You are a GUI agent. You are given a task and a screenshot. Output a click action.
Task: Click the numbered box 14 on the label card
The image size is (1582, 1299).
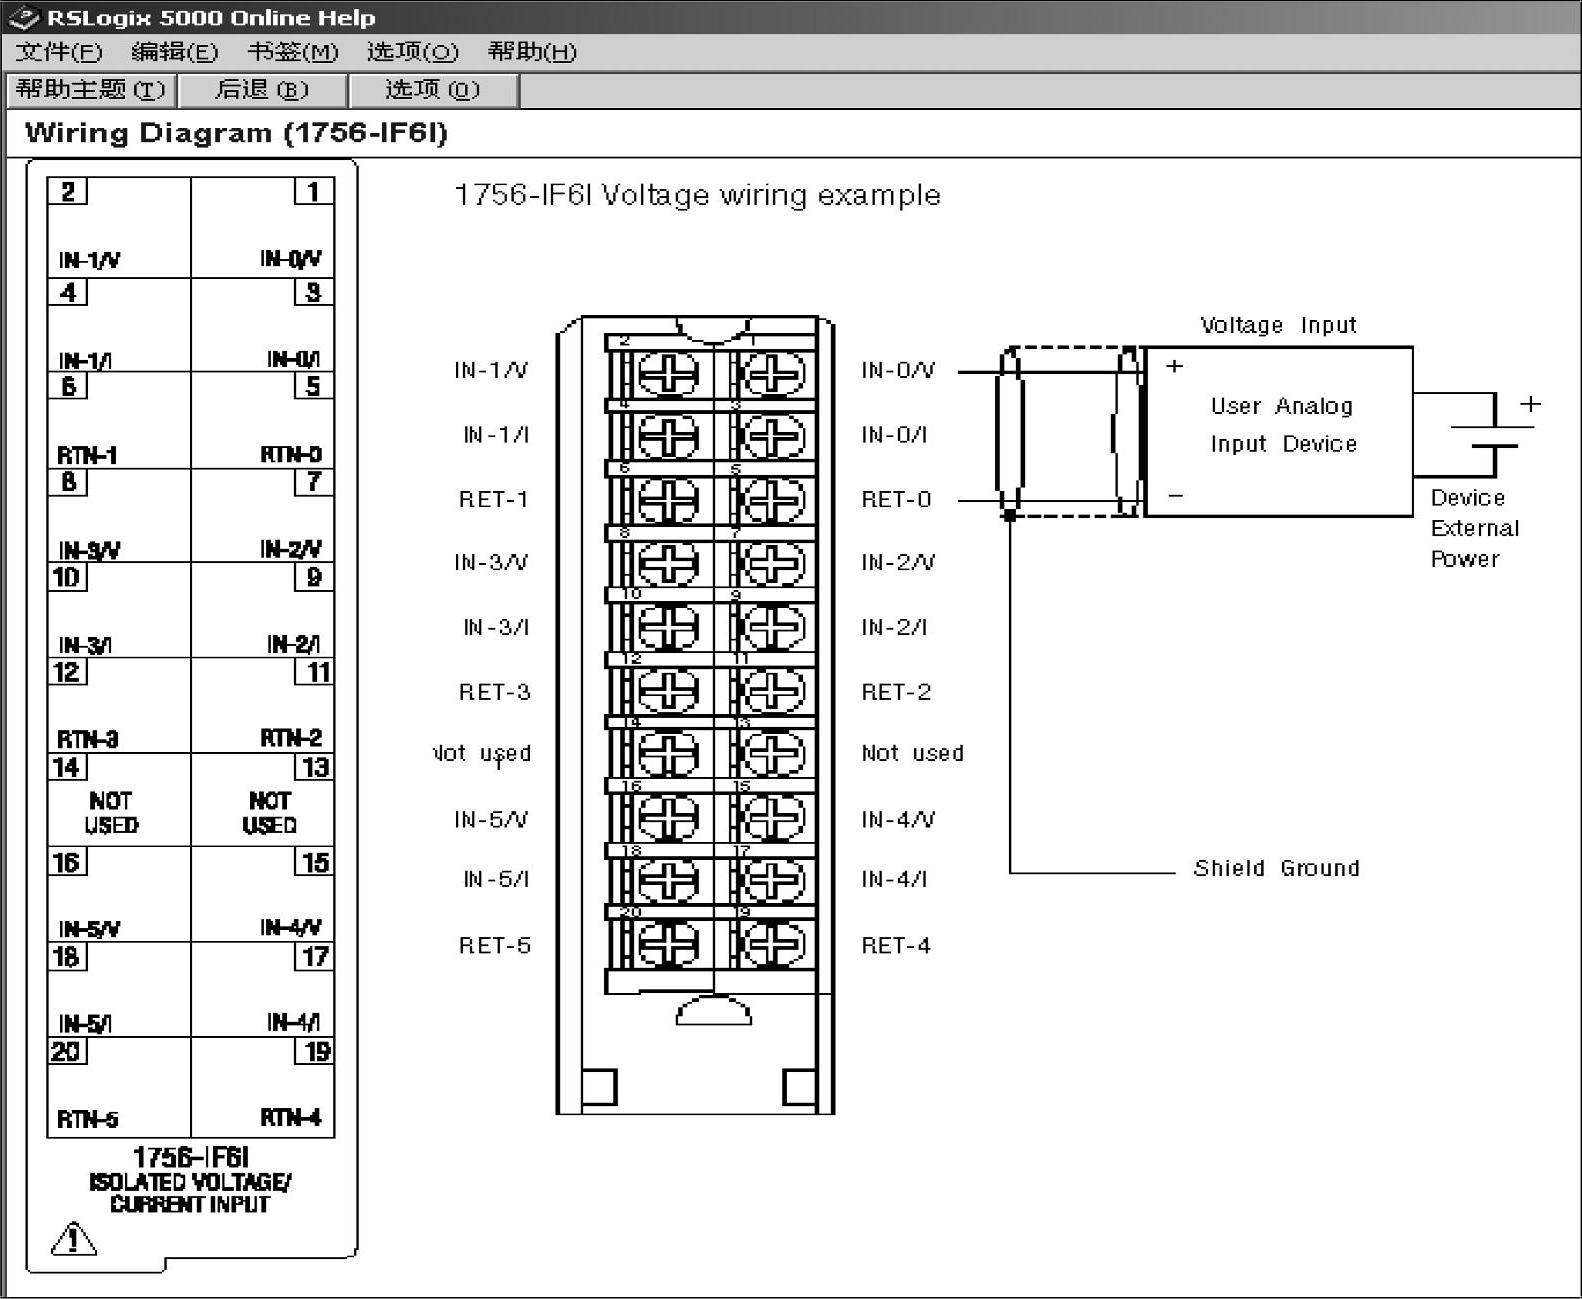pos(68,767)
